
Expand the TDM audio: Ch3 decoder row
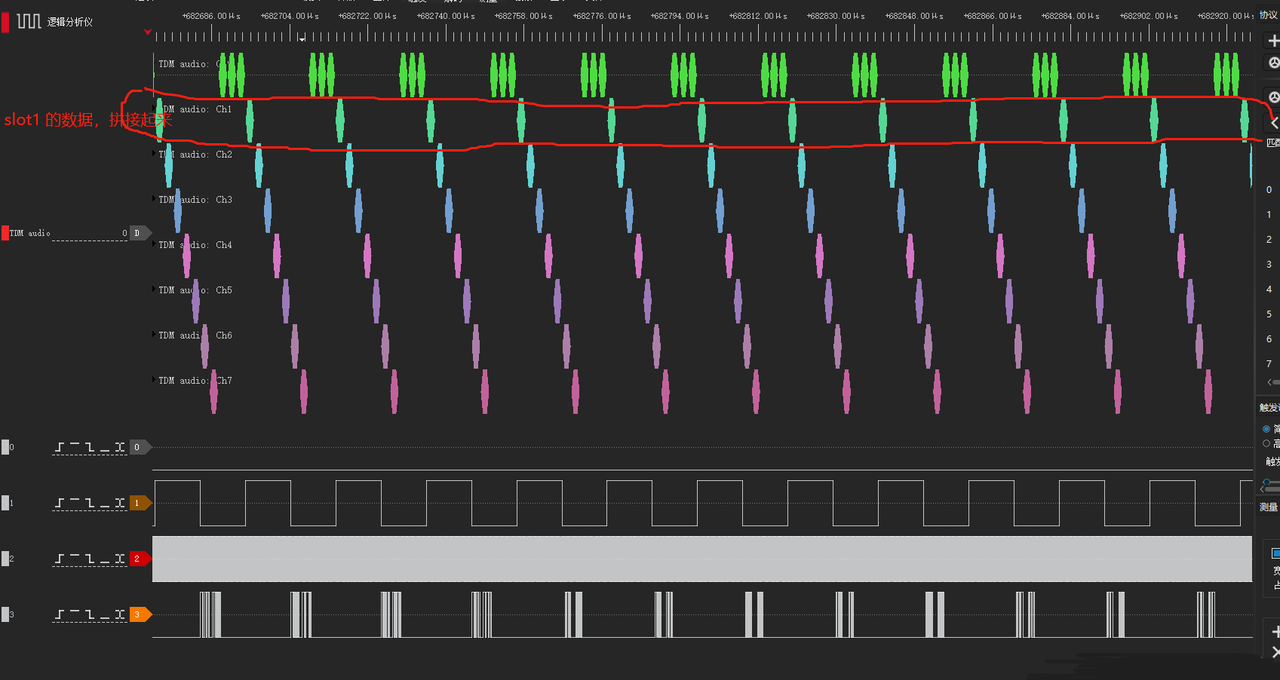[x=155, y=199]
